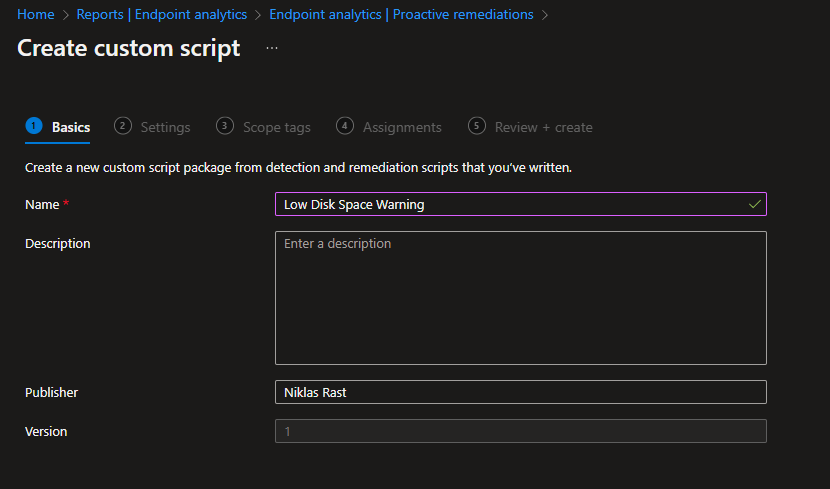830x489 pixels.
Task: Click chevron after Reports Endpoint analytics breadcrumb
Action: click(258, 15)
